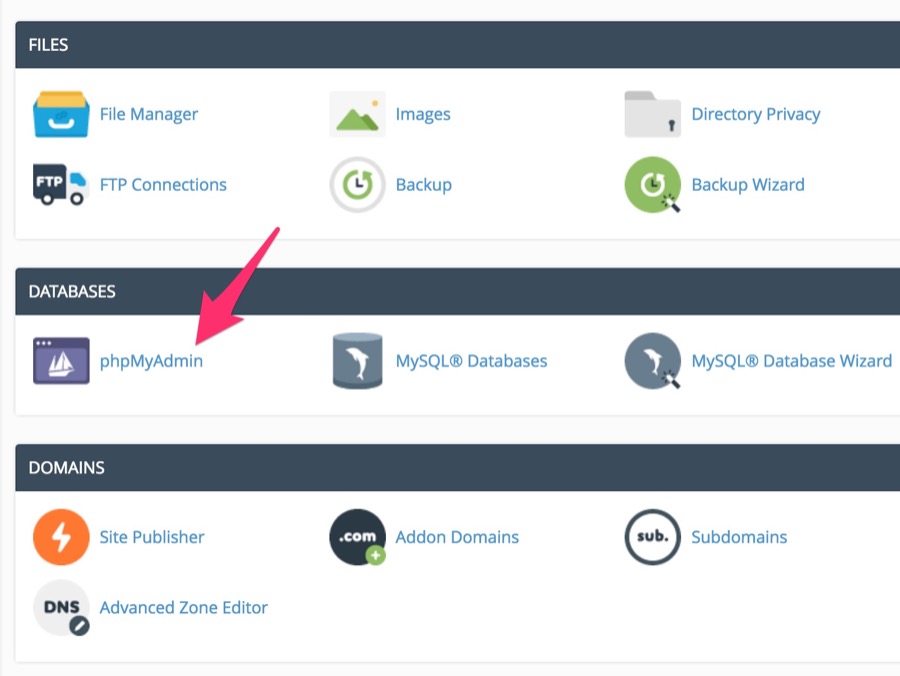900x676 pixels.
Task: Select the Backup clock icon
Action: 357,185
